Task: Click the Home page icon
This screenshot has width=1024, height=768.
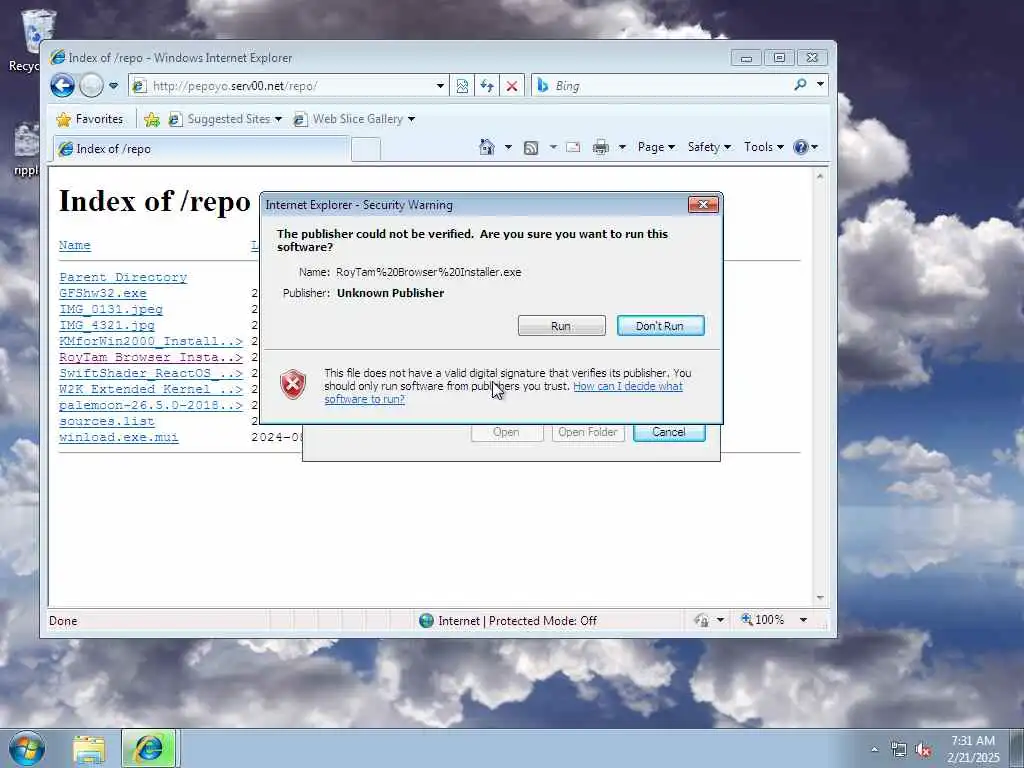Action: pos(487,147)
